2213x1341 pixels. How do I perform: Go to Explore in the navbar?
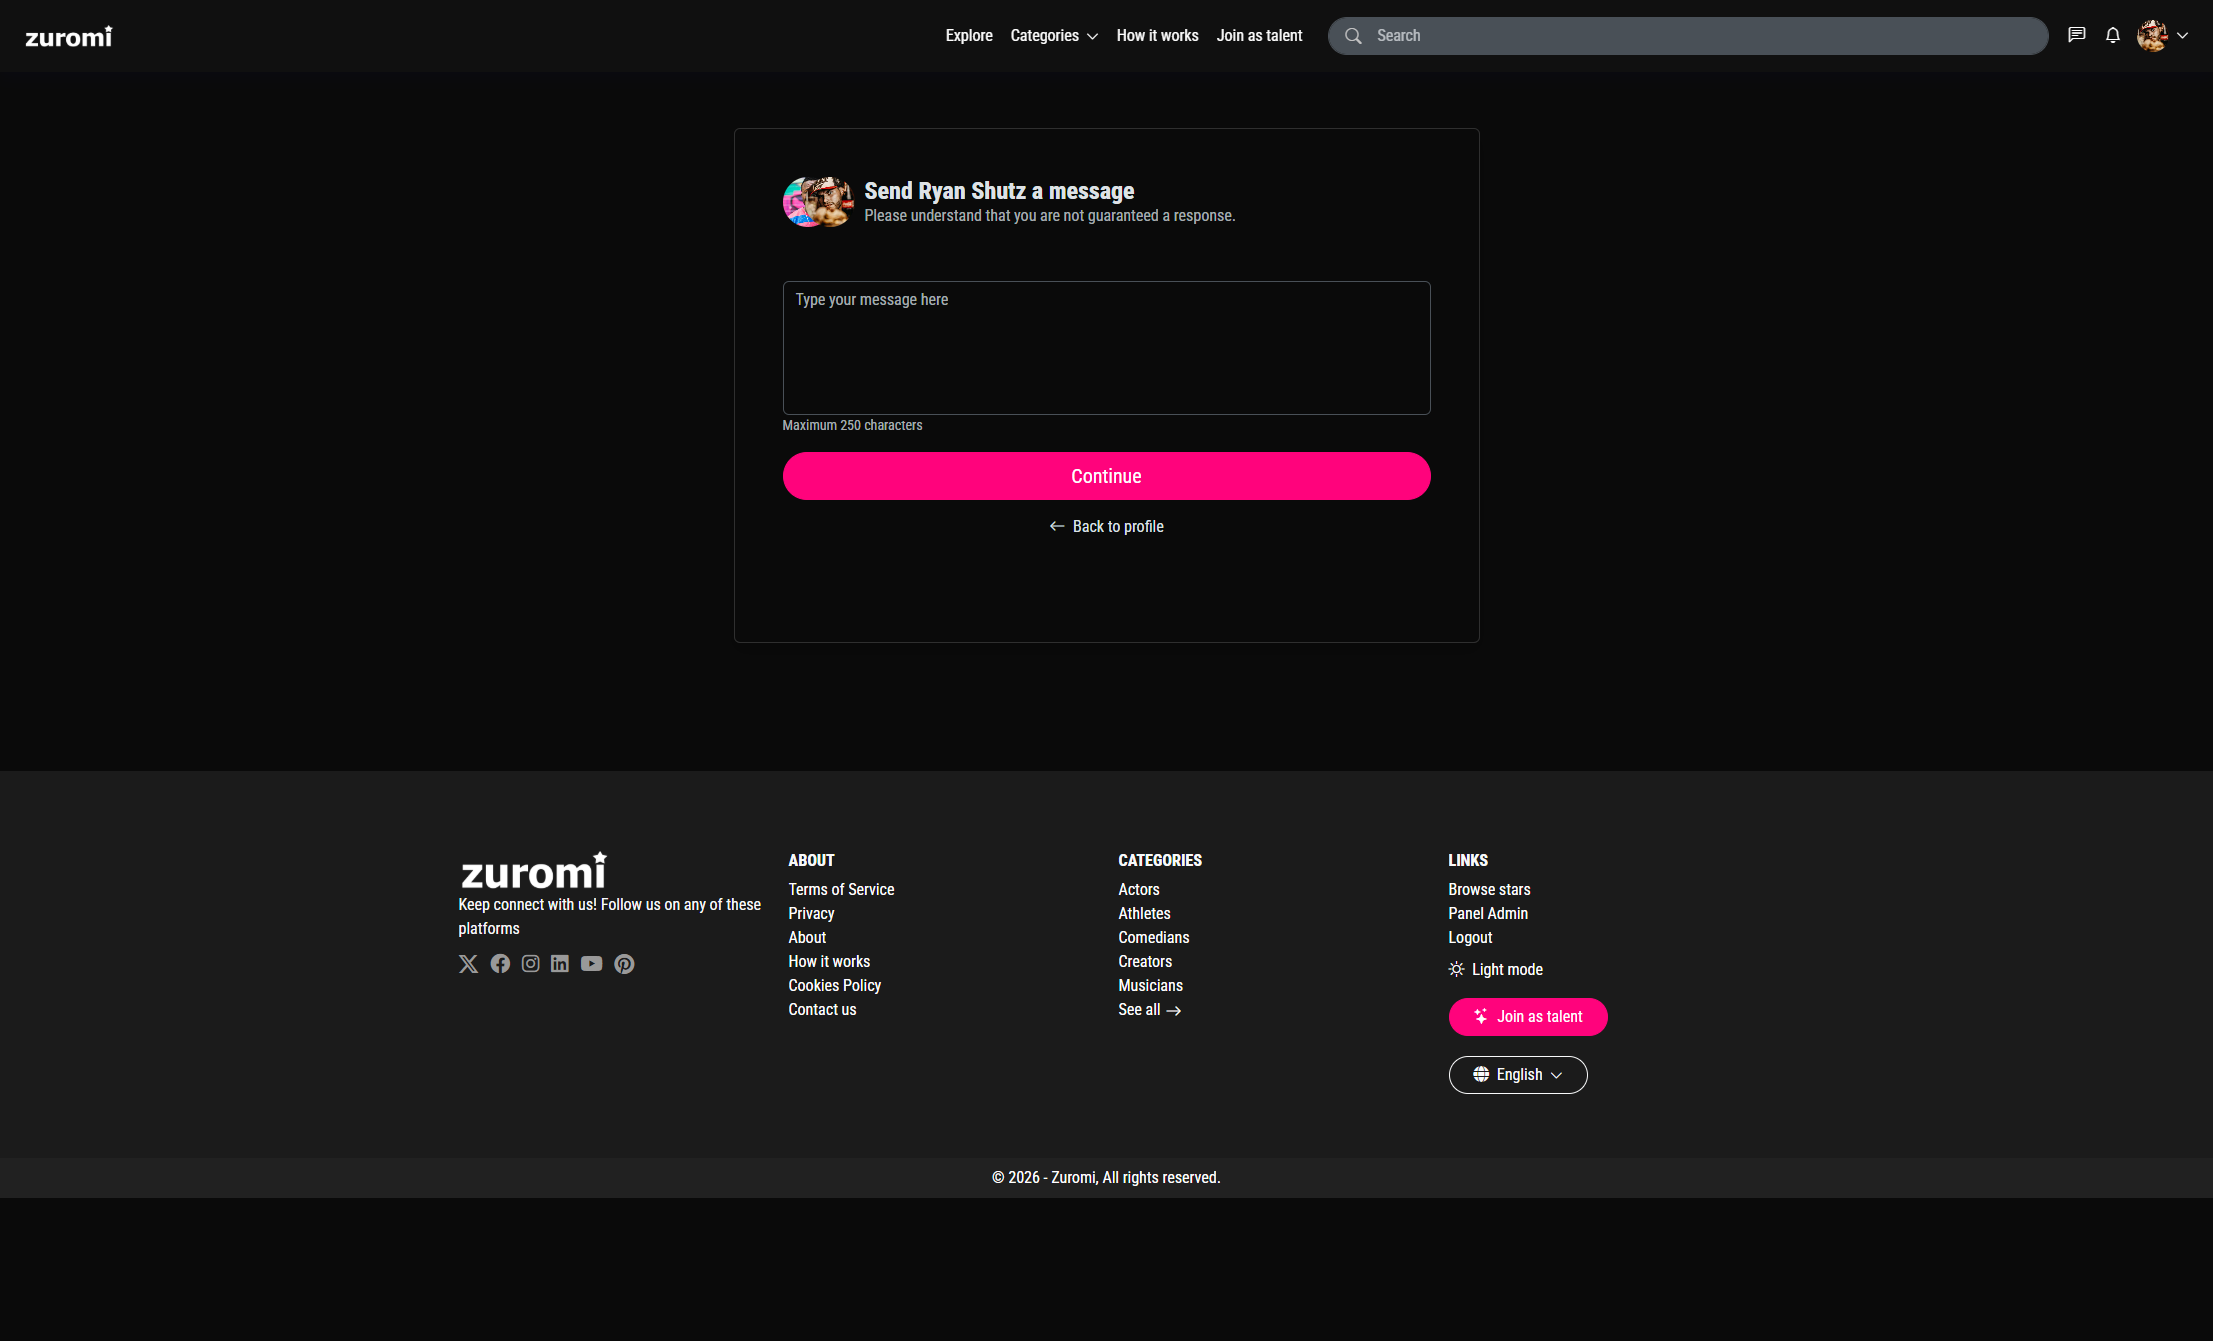(968, 36)
